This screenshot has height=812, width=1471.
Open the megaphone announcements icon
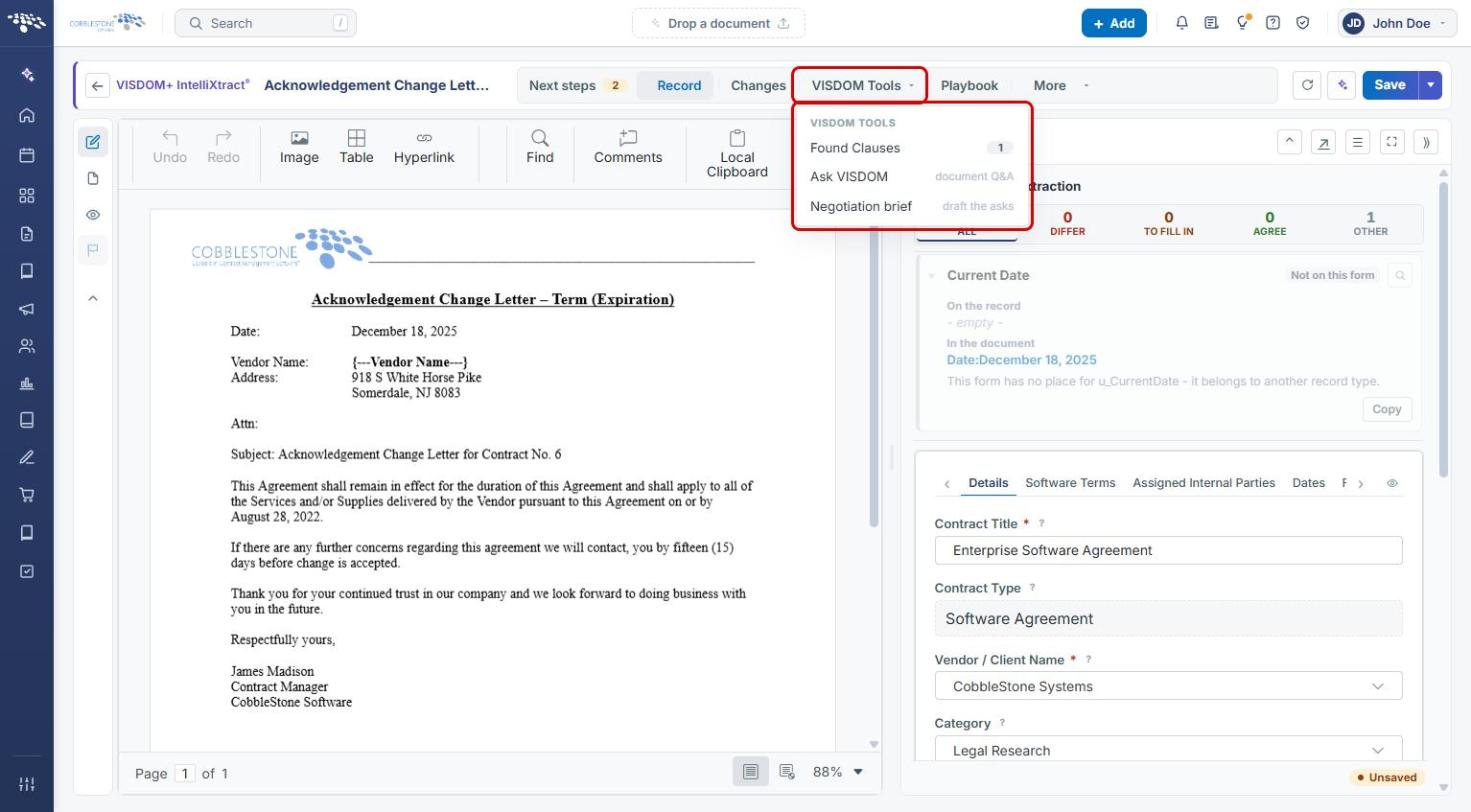tap(27, 309)
